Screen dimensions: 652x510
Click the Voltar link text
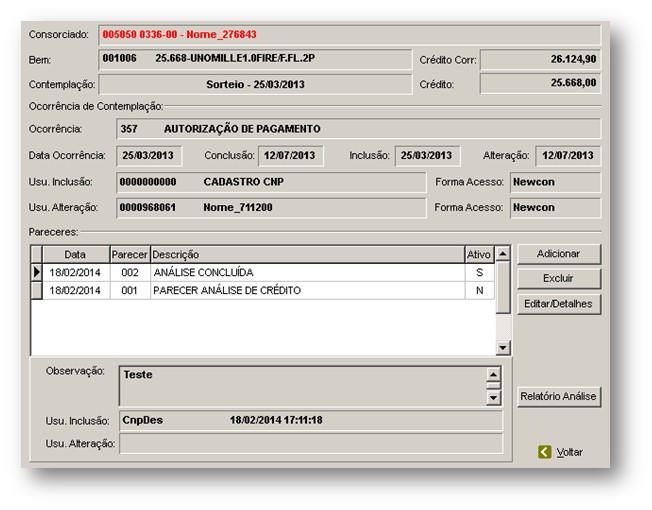570,452
